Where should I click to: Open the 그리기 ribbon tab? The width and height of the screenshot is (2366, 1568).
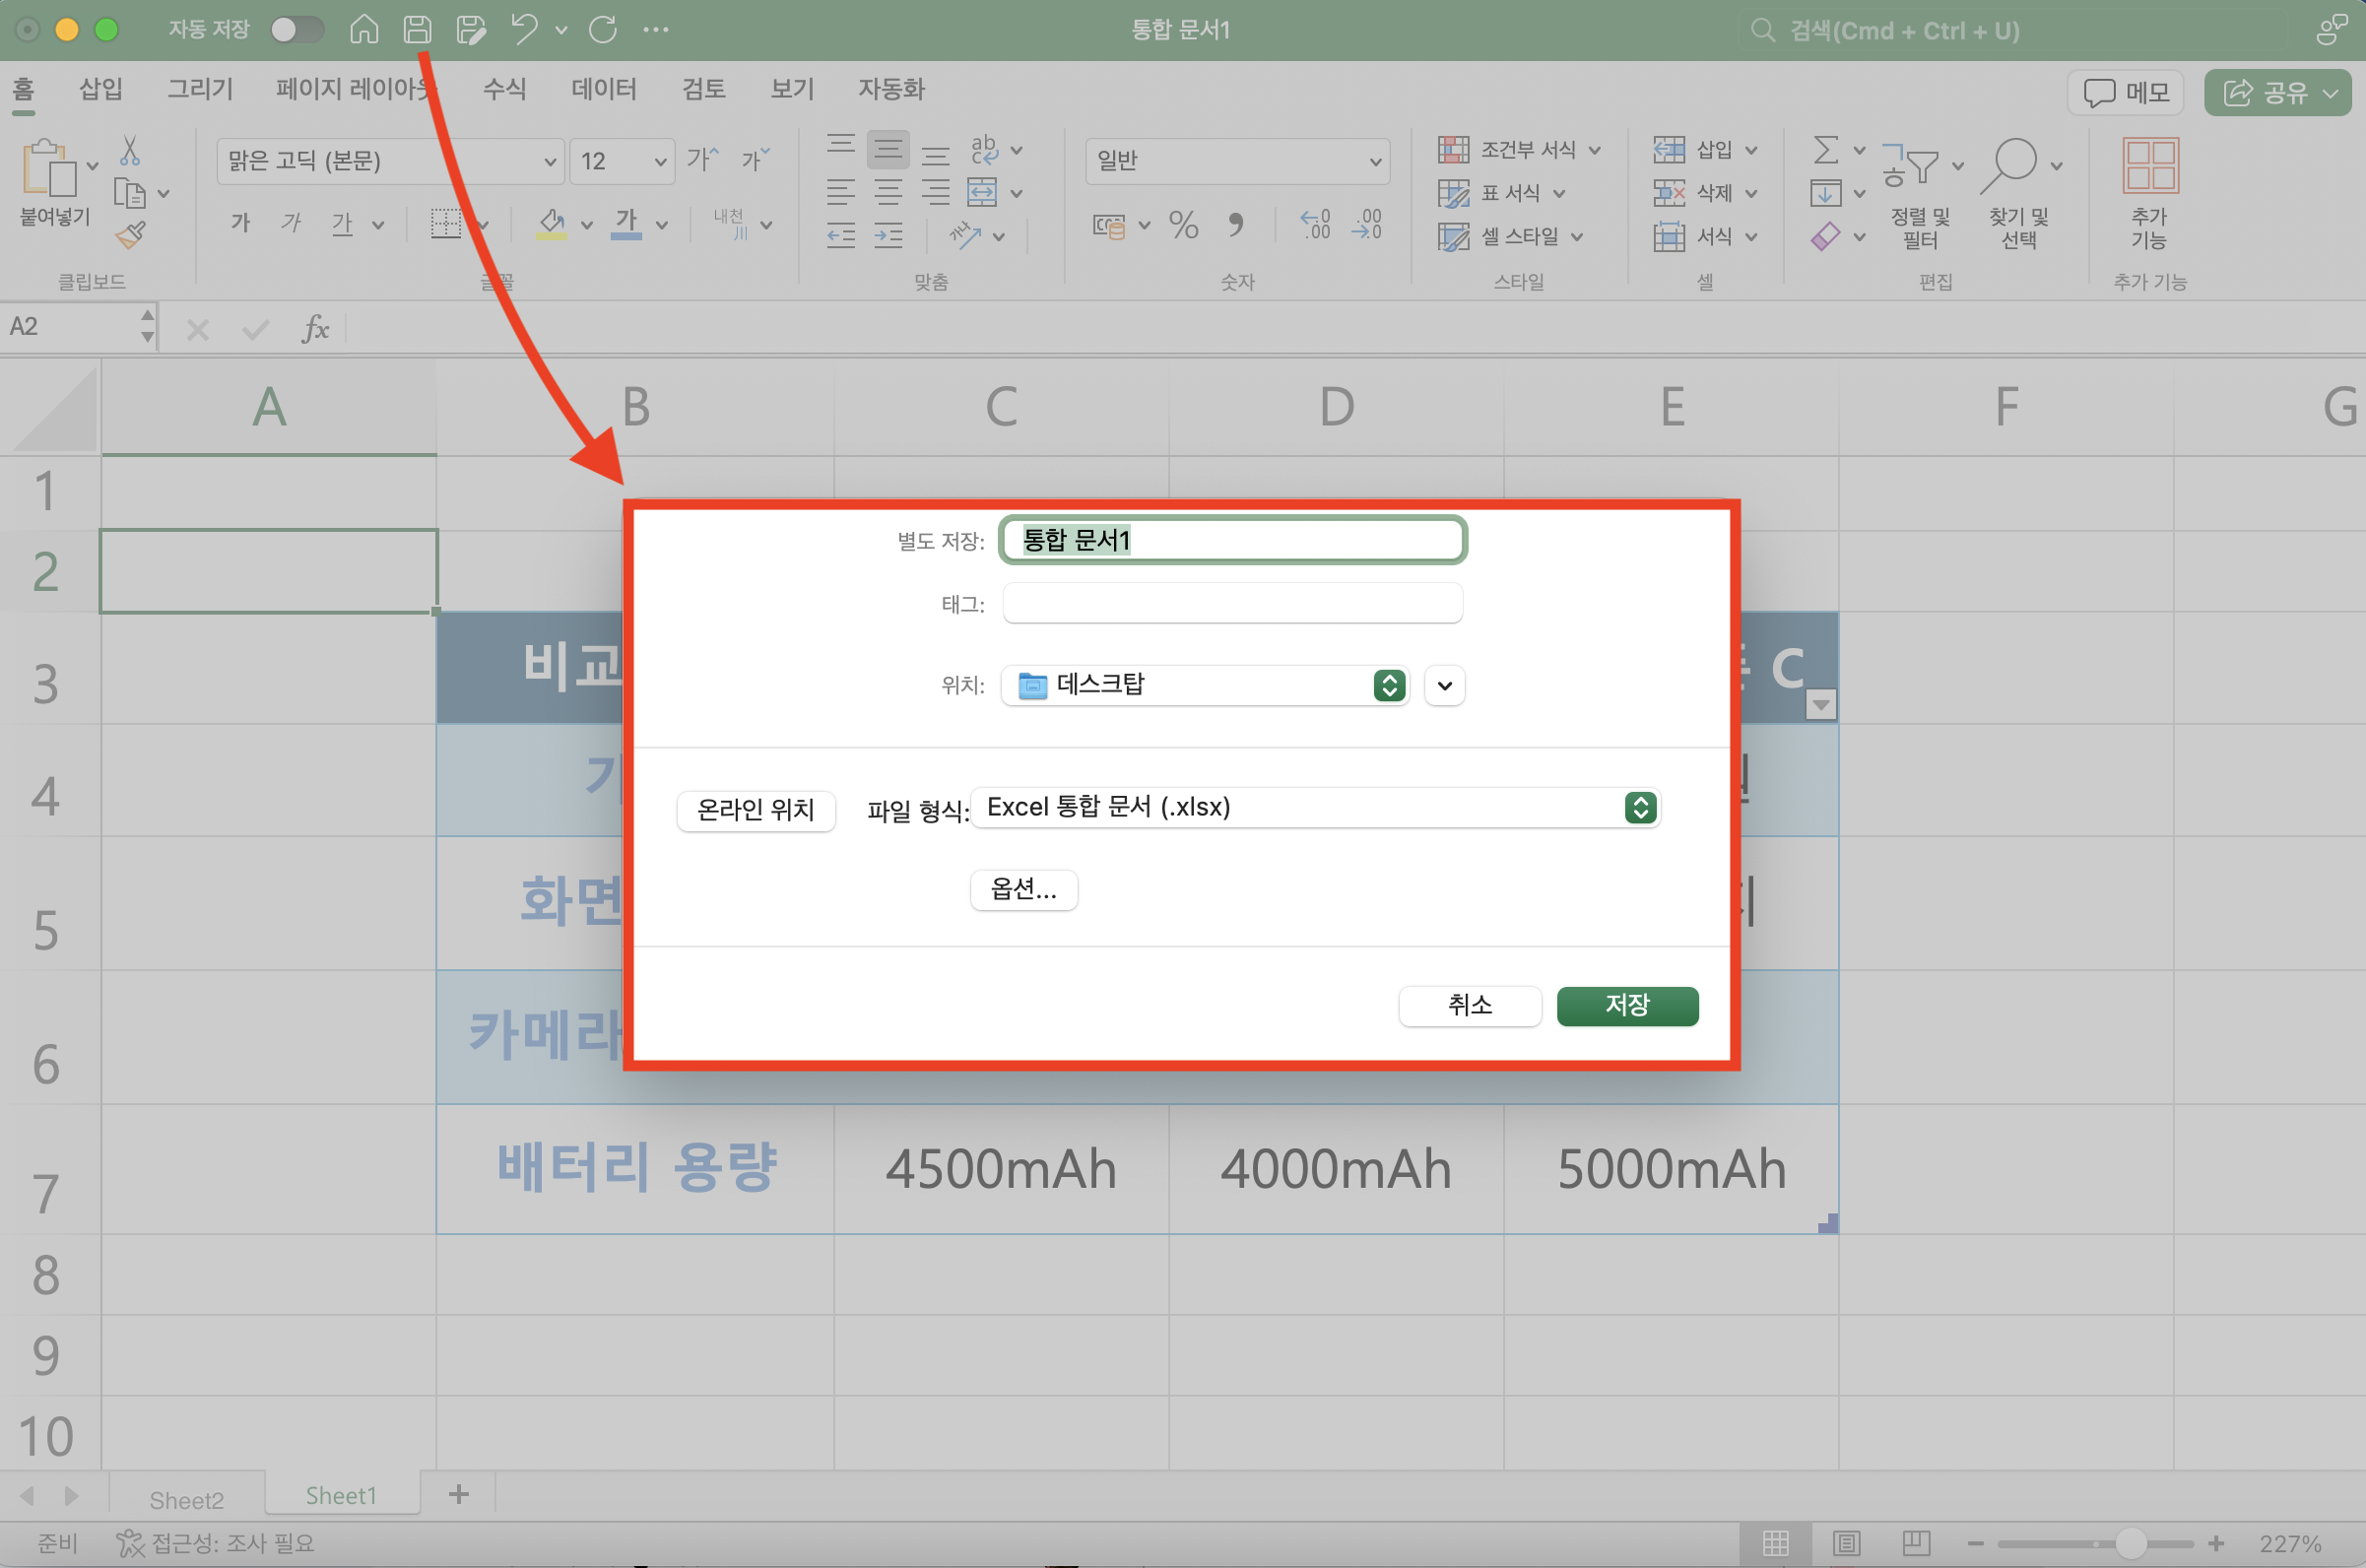point(199,89)
